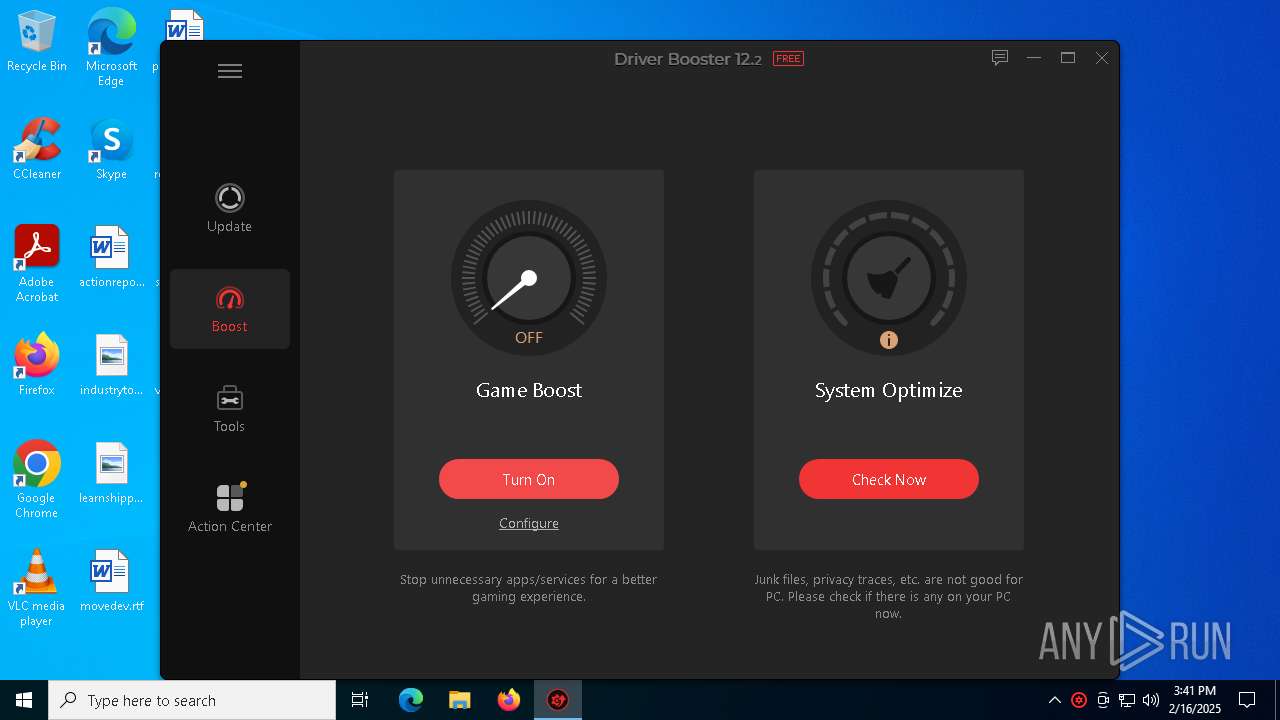Click the System Optimize broom icon
This screenshot has width=1280, height=720.
(x=889, y=278)
